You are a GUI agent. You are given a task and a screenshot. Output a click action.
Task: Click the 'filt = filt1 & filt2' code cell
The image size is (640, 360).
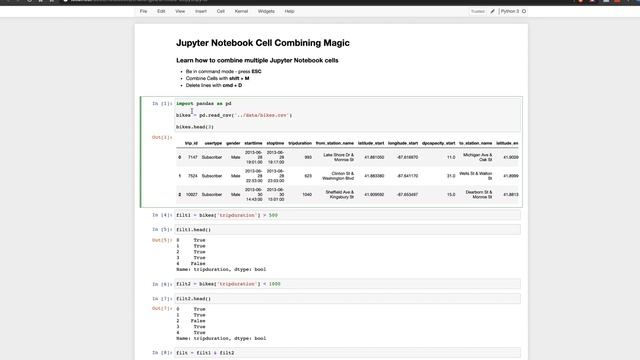click(x=348, y=353)
